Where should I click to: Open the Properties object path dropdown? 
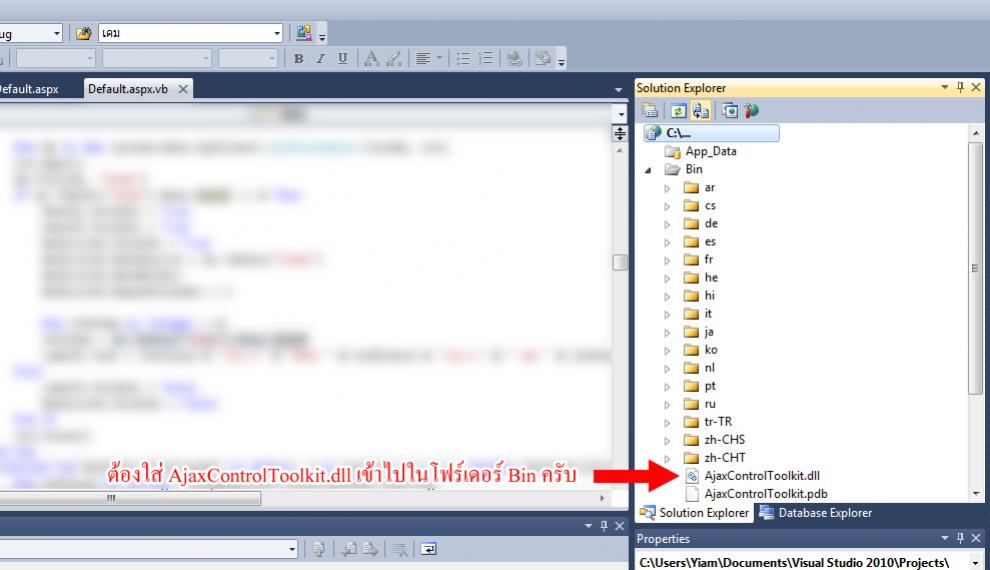pos(975,562)
